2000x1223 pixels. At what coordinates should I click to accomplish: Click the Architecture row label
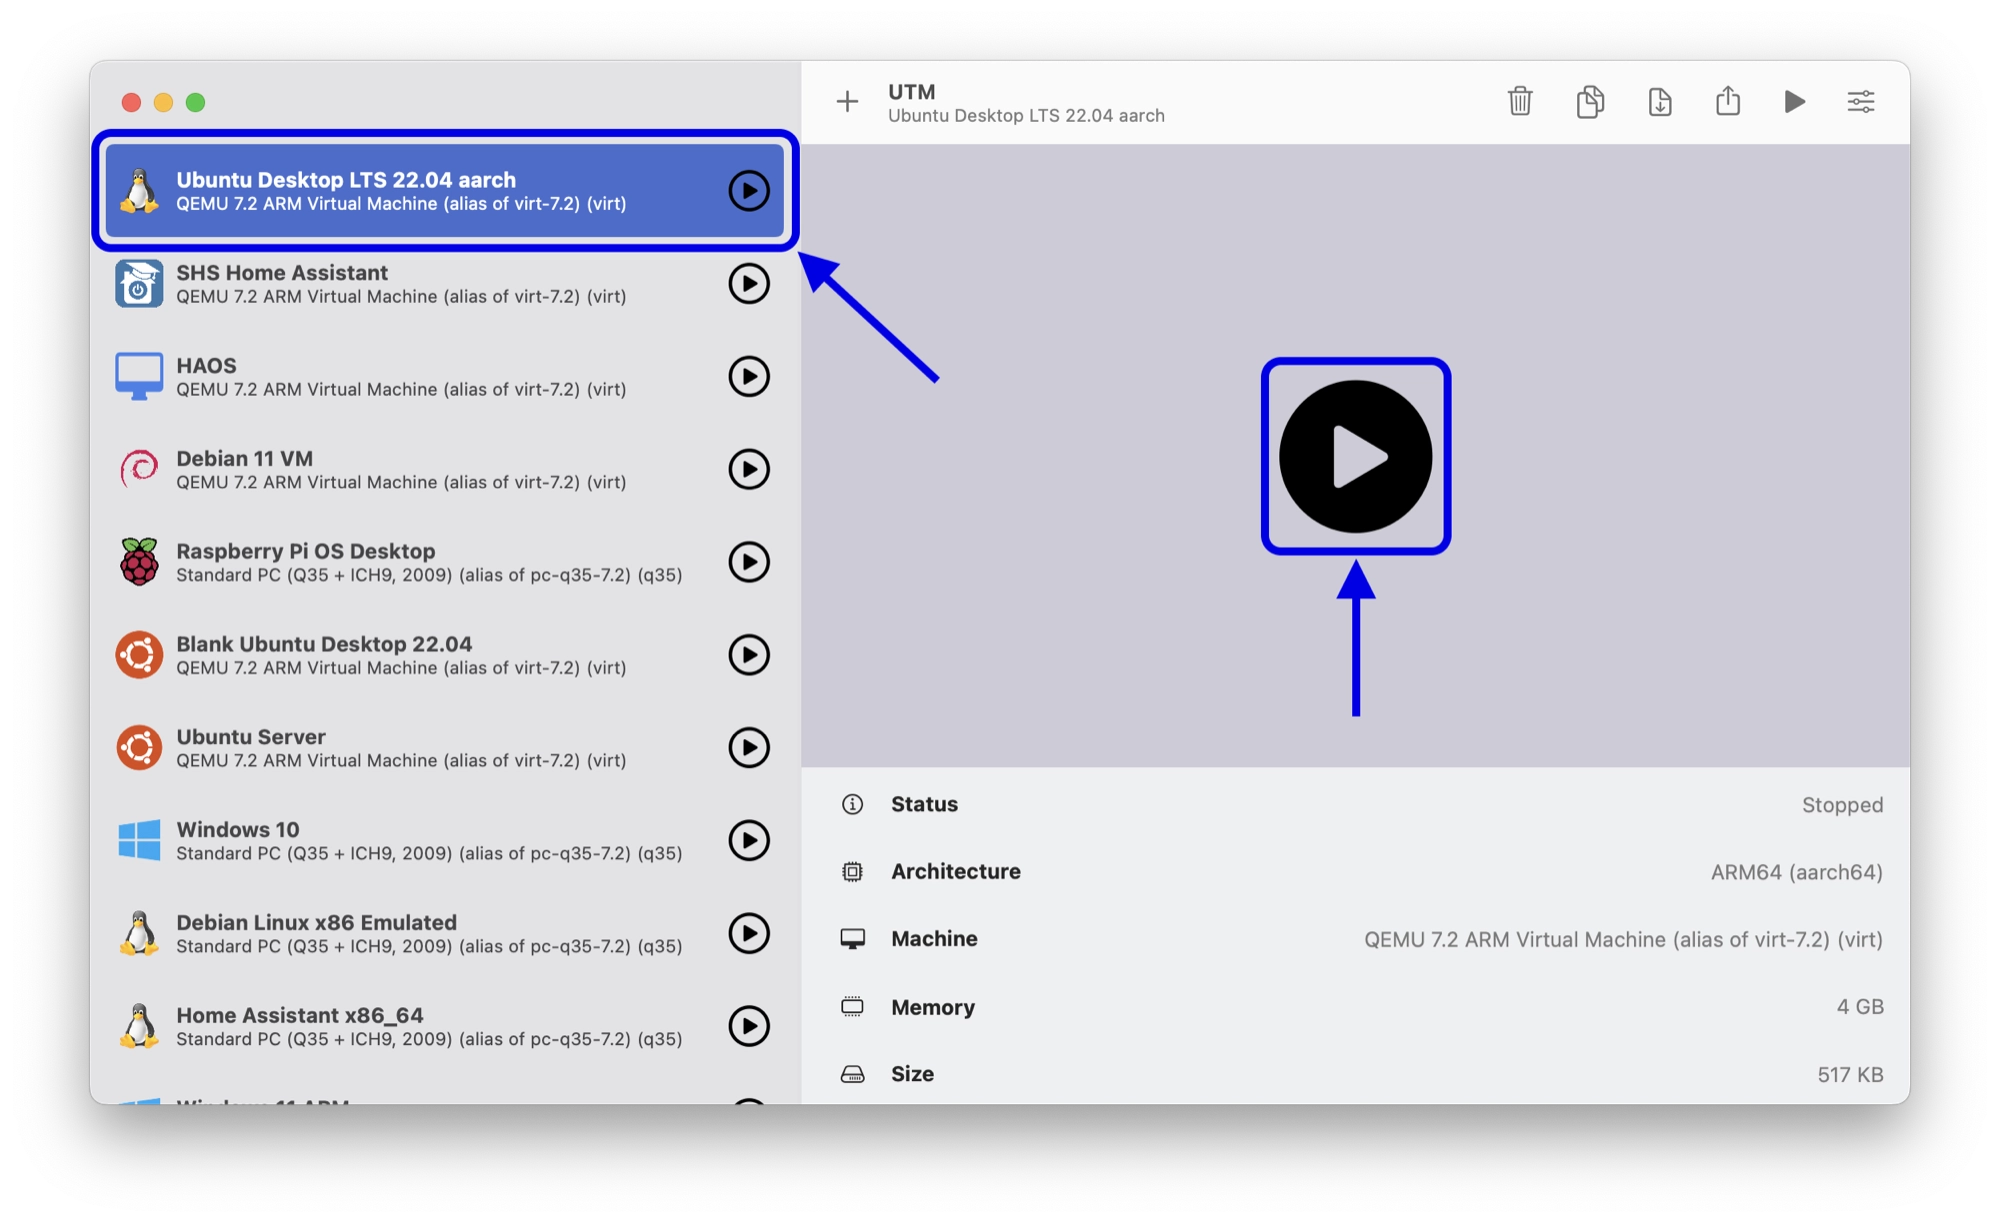[x=956, y=871]
